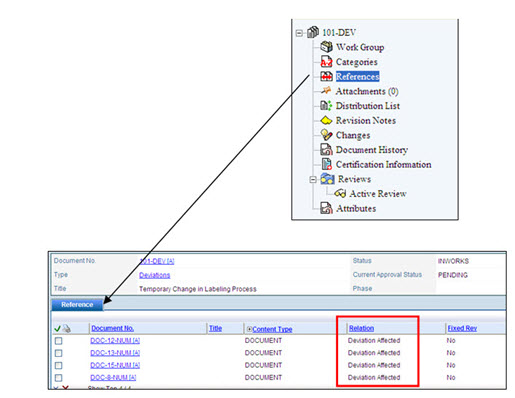Open Categories in the tree
This screenshot has width=515, height=398.
point(357,62)
